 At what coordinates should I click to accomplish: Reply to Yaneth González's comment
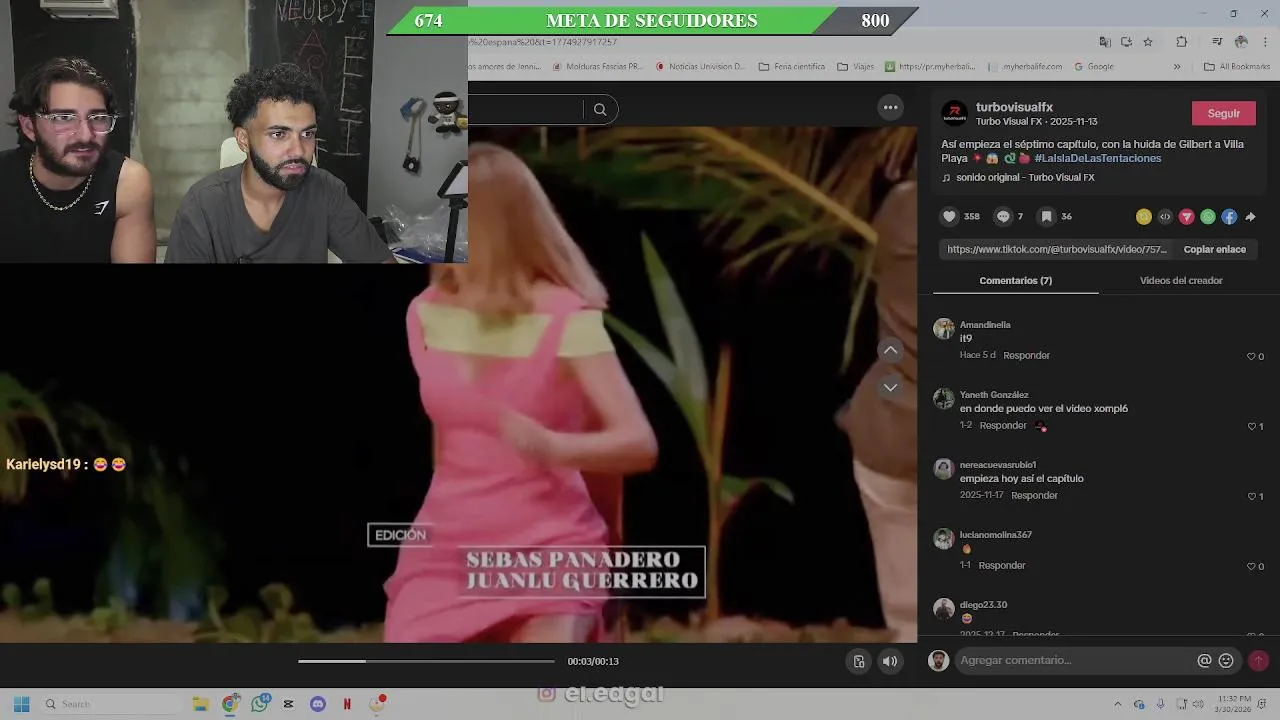(1003, 425)
